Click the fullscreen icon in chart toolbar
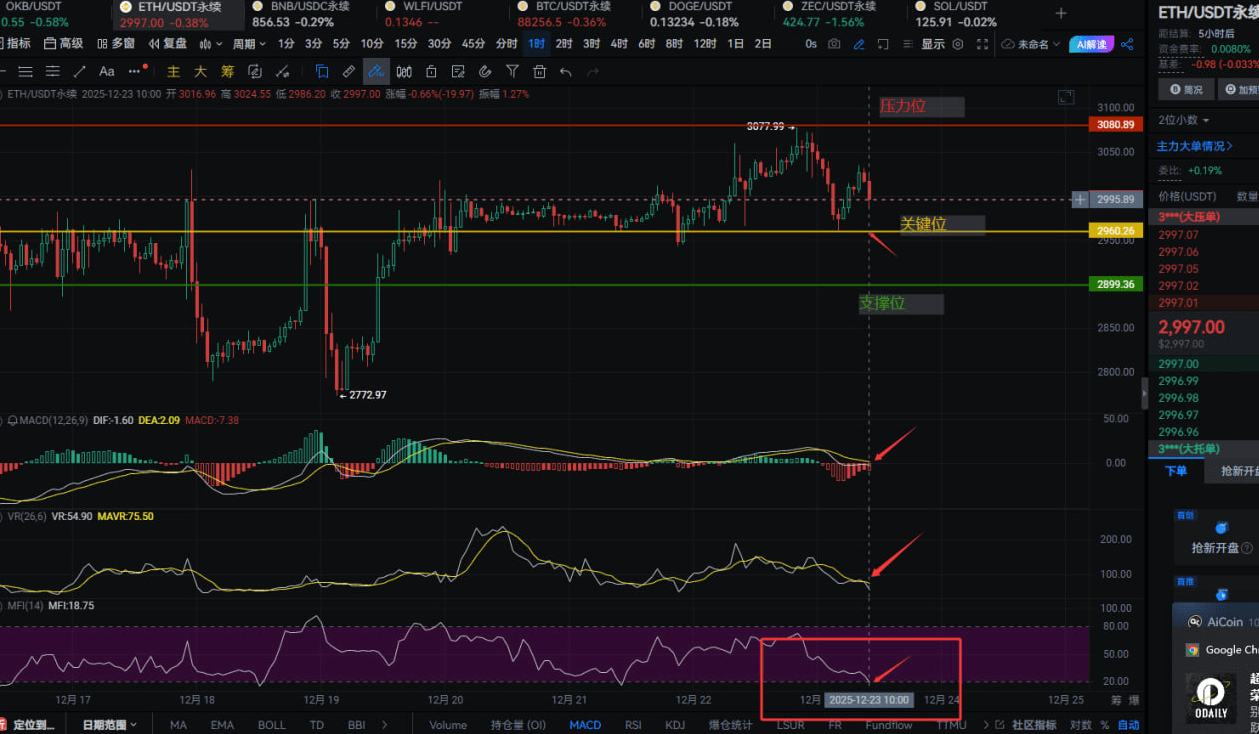The height and width of the screenshot is (734, 1259). (983, 44)
